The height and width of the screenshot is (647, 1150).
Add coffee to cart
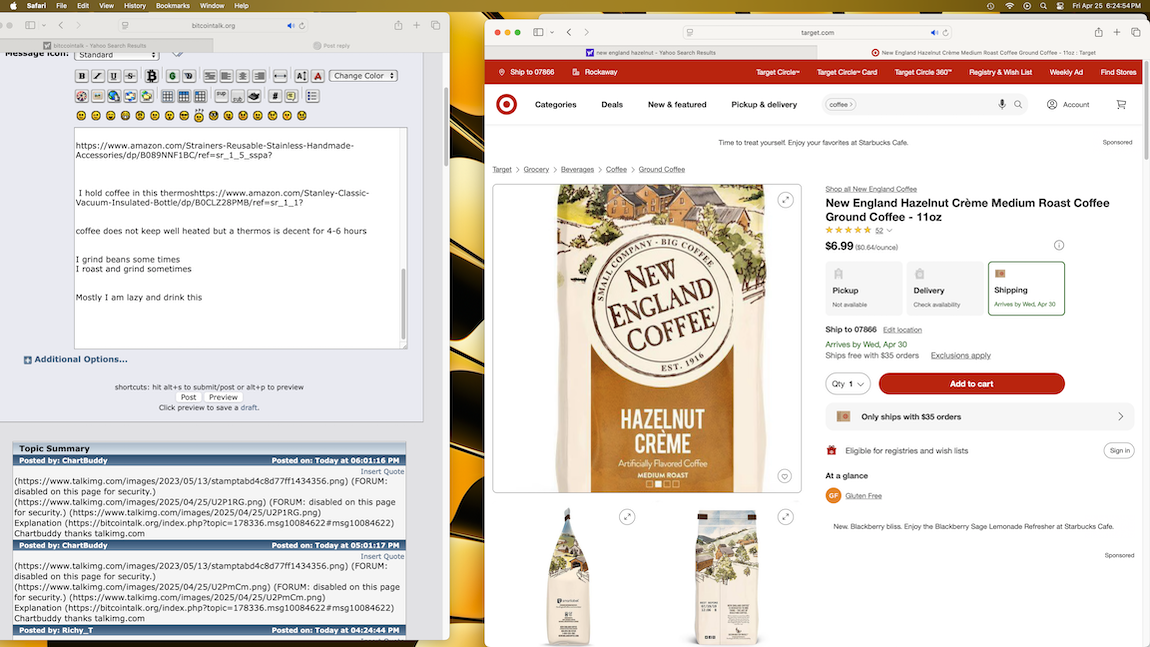[x=972, y=384]
